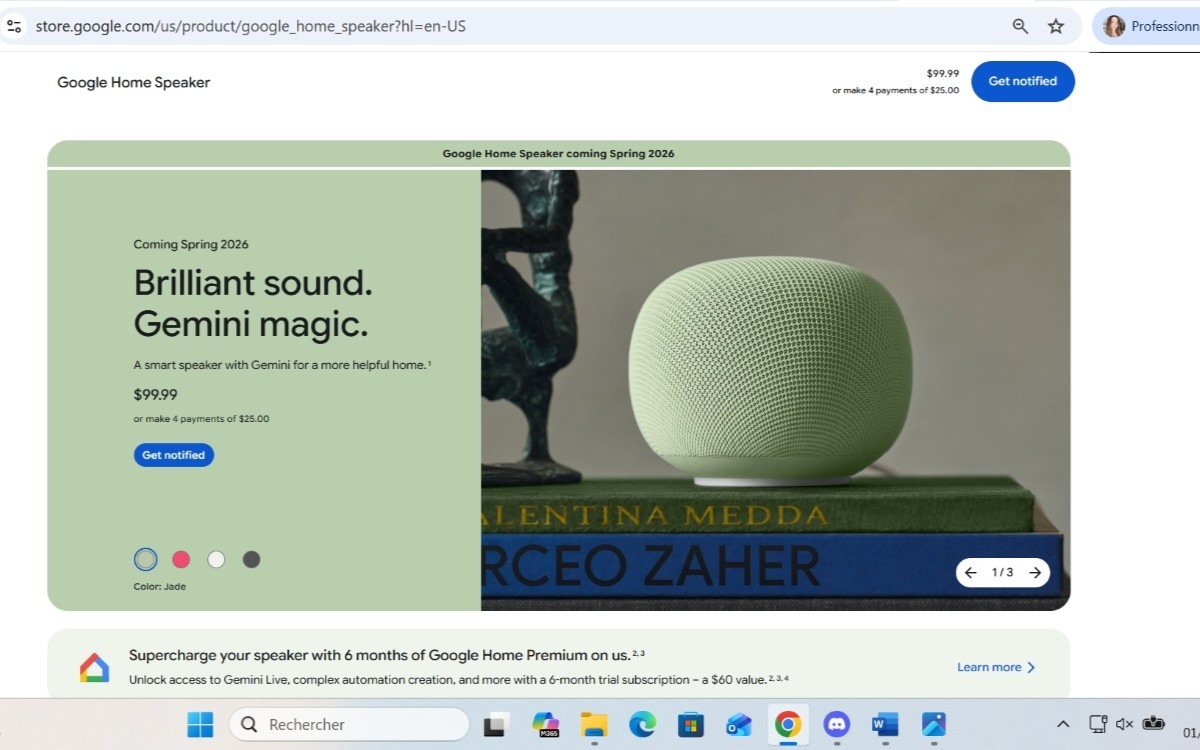Open Microsoft Store from the taskbar

click(x=690, y=724)
